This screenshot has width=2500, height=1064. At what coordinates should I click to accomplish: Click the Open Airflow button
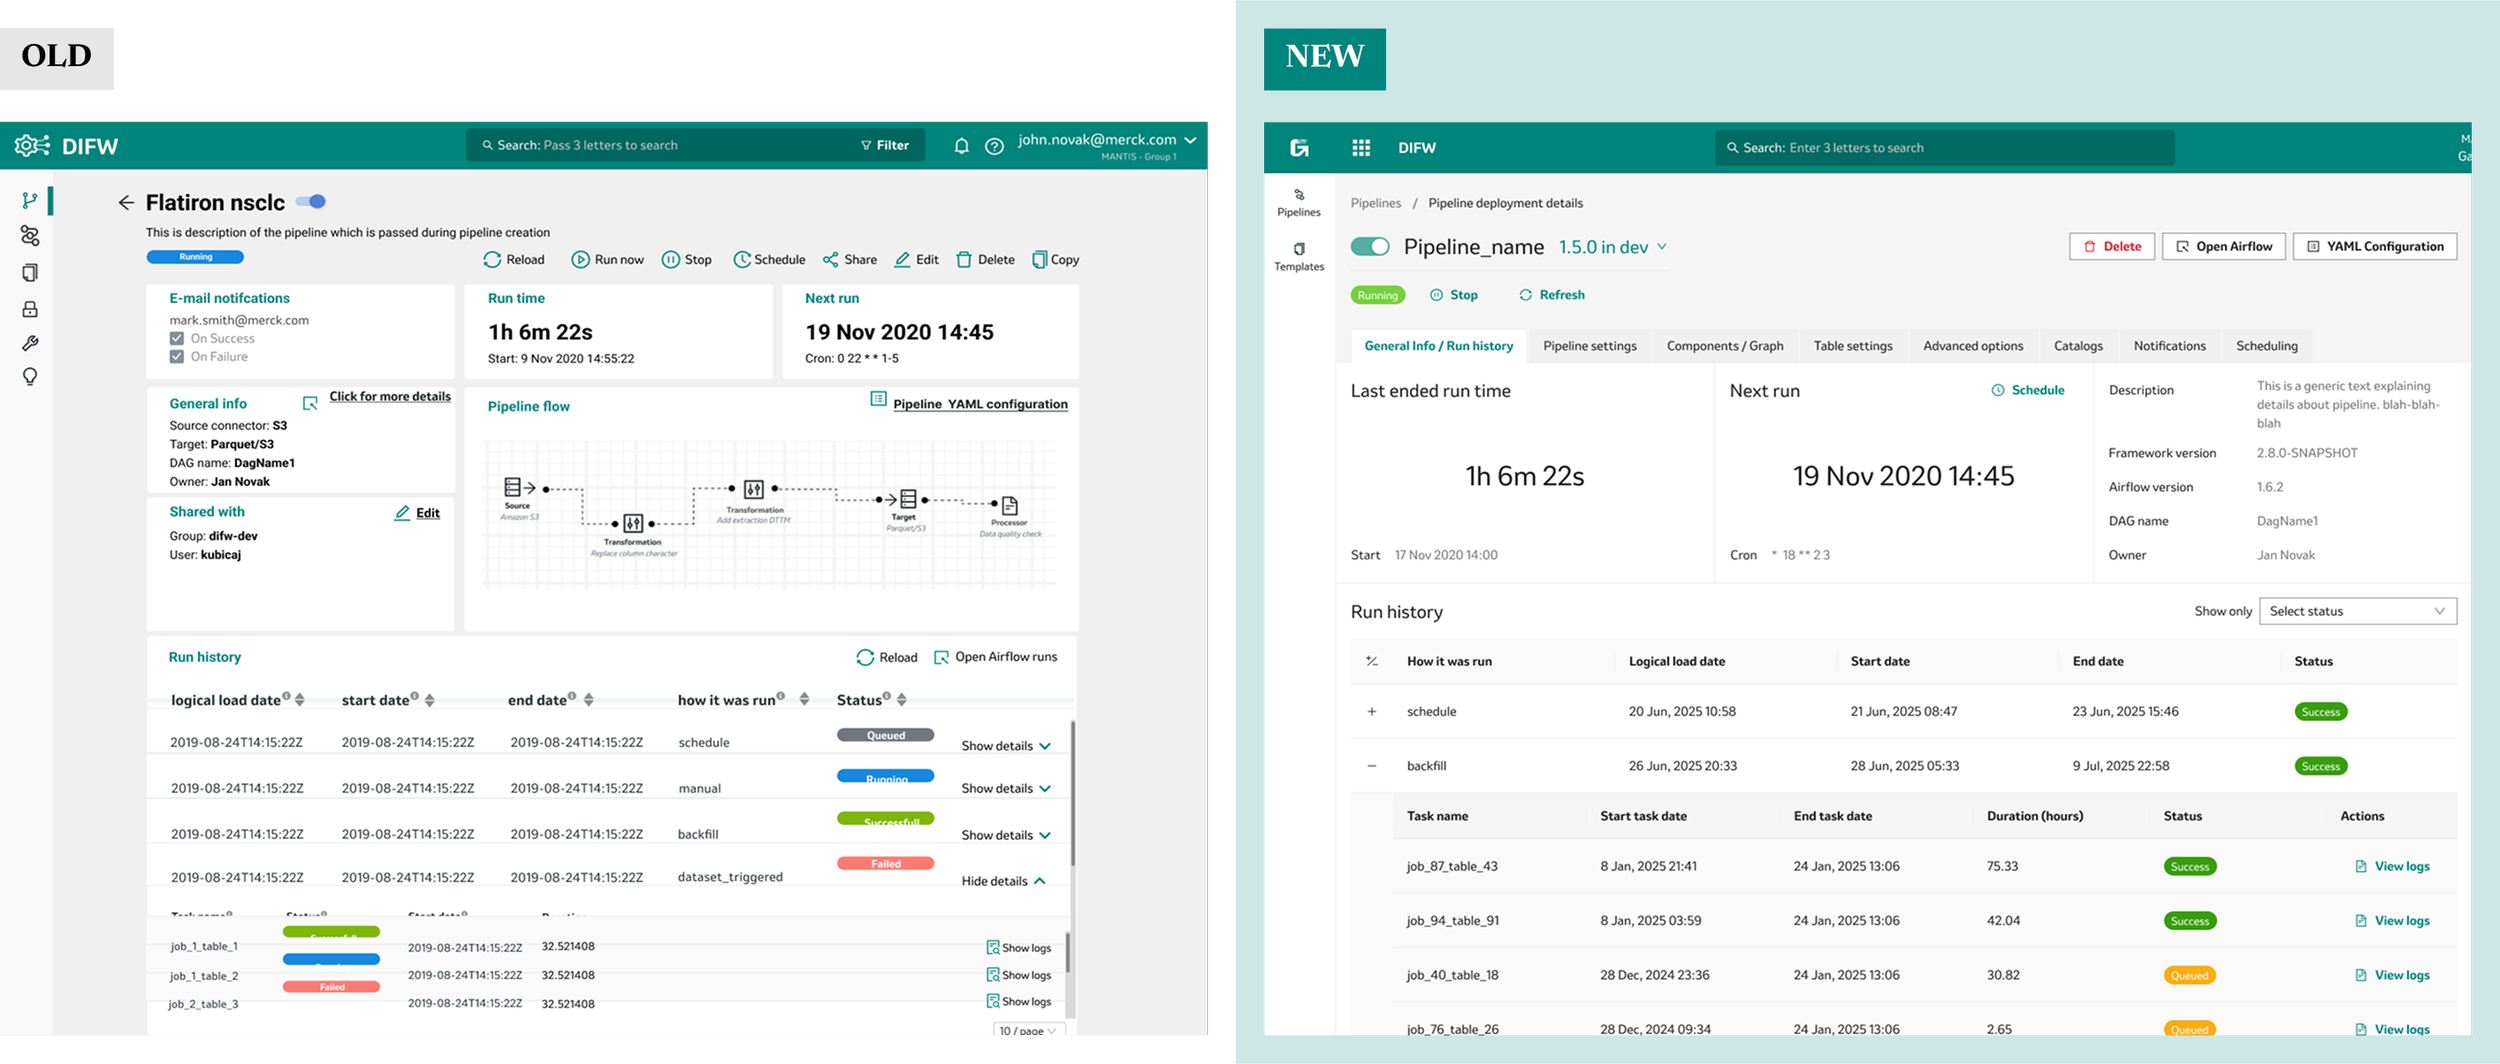coord(2224,247)
